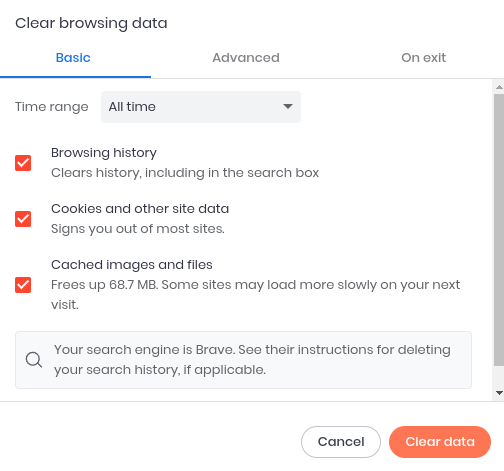This screenshot has width=504, height=471.
Task: Click the vertical scrollbar thumb
Action: coord(499,230)
